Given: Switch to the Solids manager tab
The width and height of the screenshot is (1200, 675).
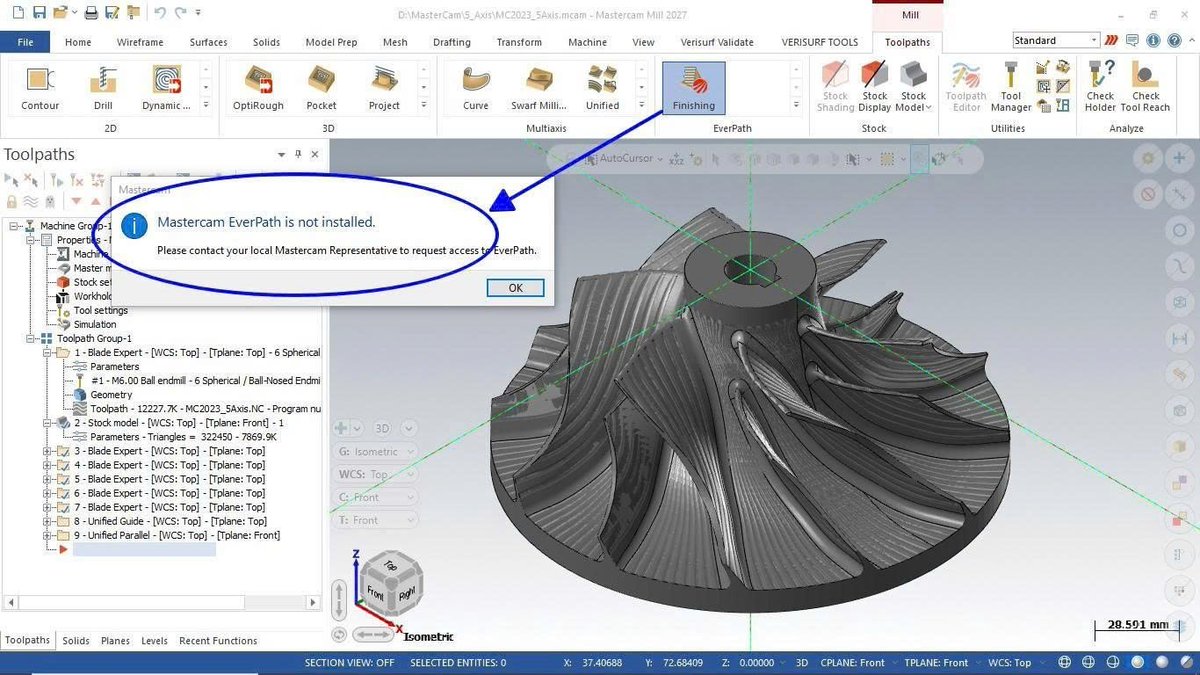Looking at the screenshot, I should [75, 640].
